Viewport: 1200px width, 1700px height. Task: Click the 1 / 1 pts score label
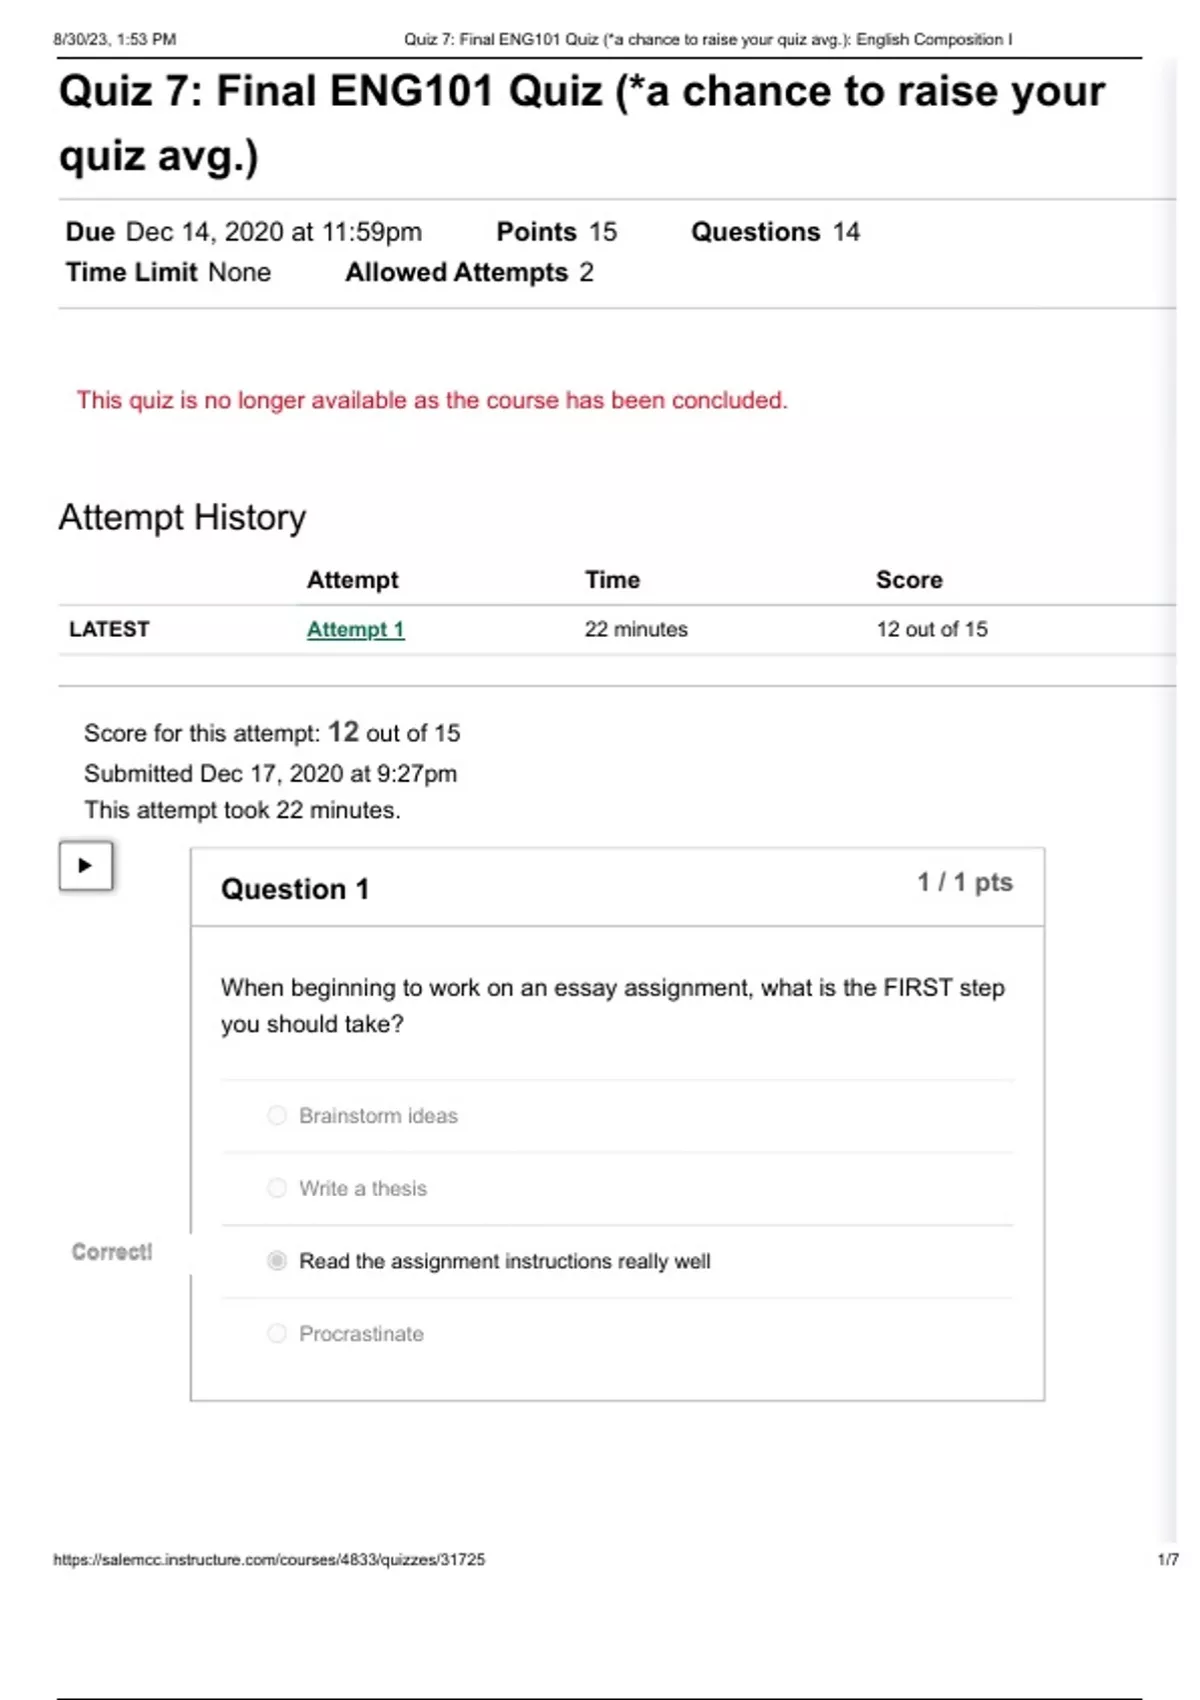[965, 882]
